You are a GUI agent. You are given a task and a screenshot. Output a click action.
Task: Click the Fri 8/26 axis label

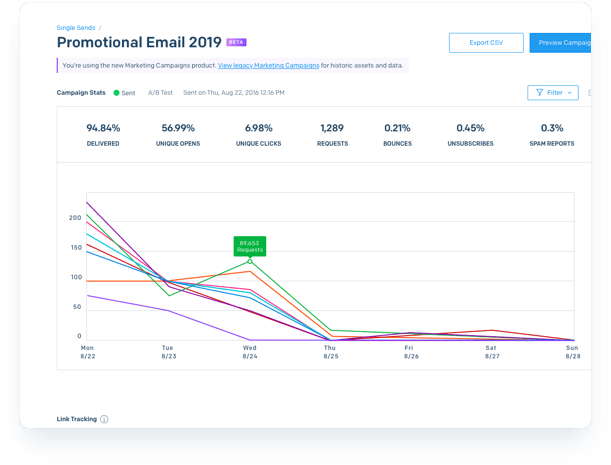tap(411, 352)
